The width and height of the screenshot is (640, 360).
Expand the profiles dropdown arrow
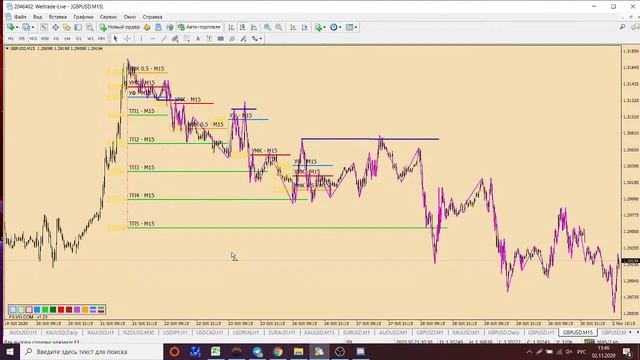[33, 27]
